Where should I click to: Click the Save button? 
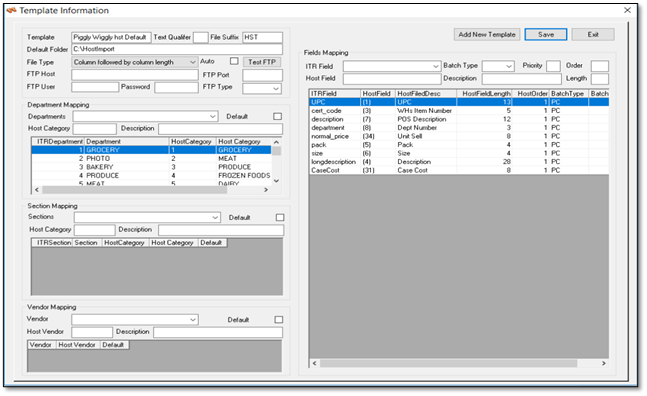click(x=545, y=35)
